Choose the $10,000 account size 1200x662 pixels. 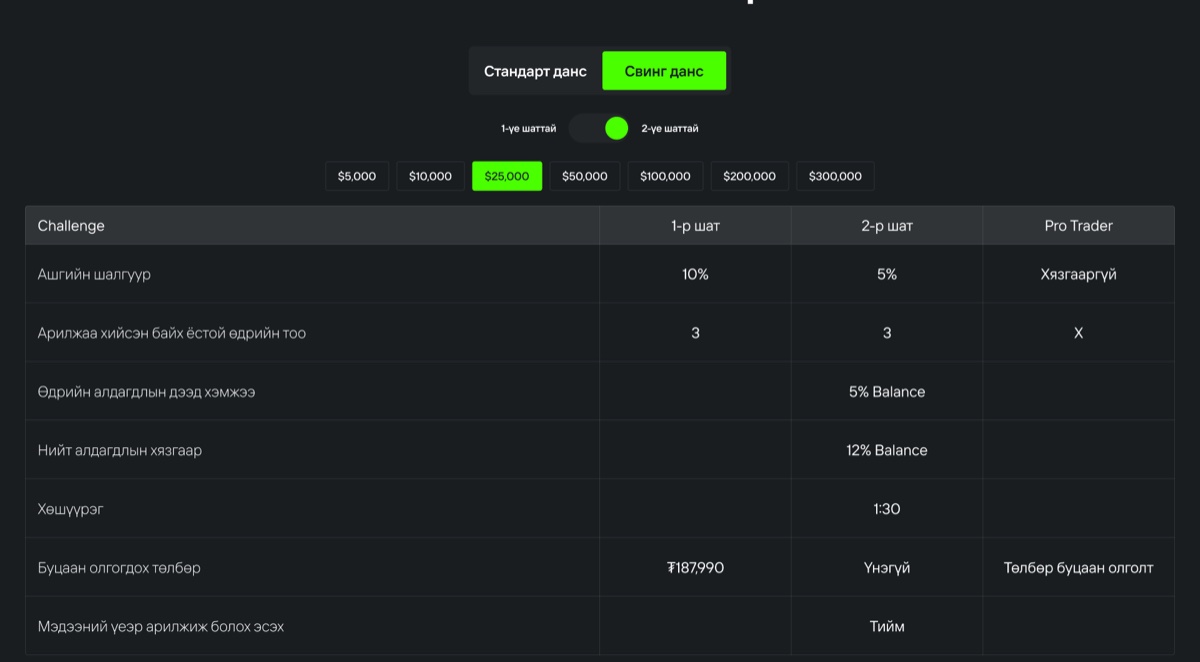click(430, 176)
